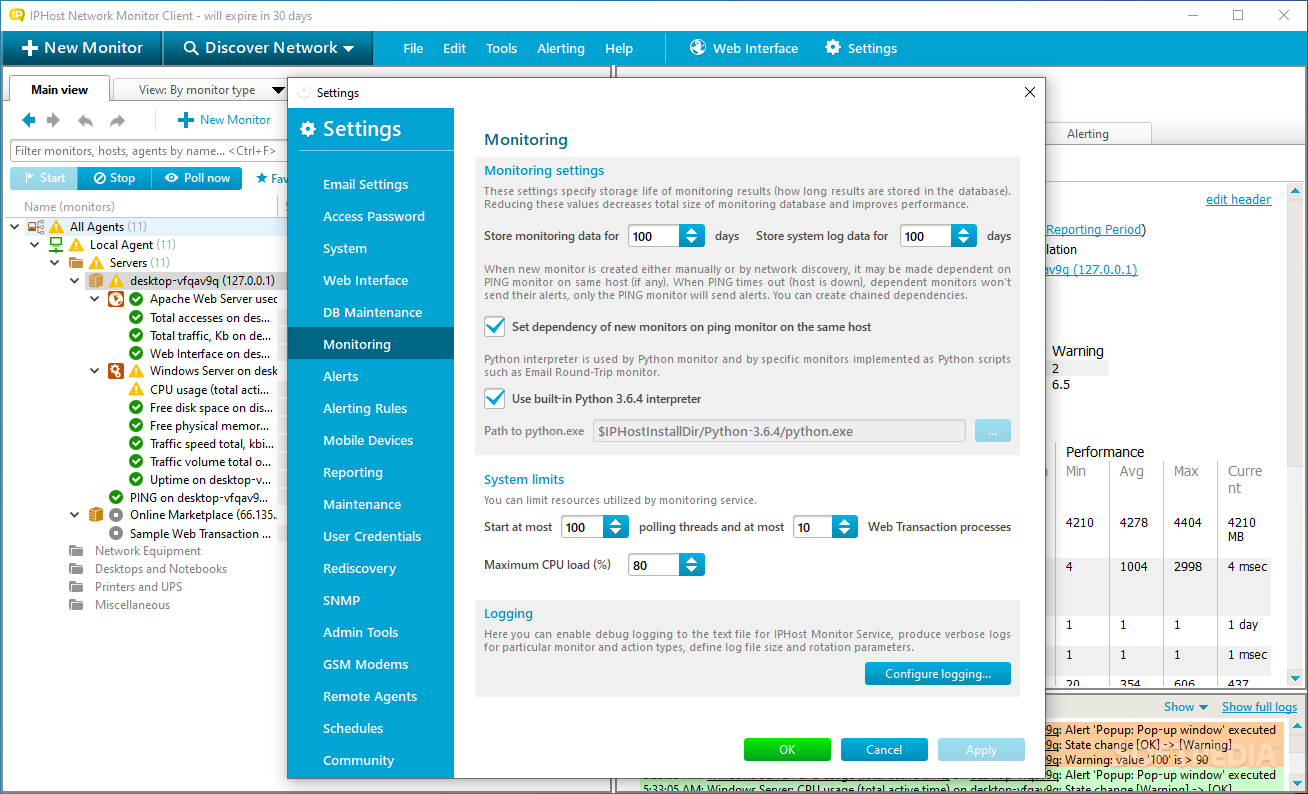Image resolution: width=1308 pixels, height=794 pixels.
Task: Click the Local Agent computer icon
Action: (56, 245)
